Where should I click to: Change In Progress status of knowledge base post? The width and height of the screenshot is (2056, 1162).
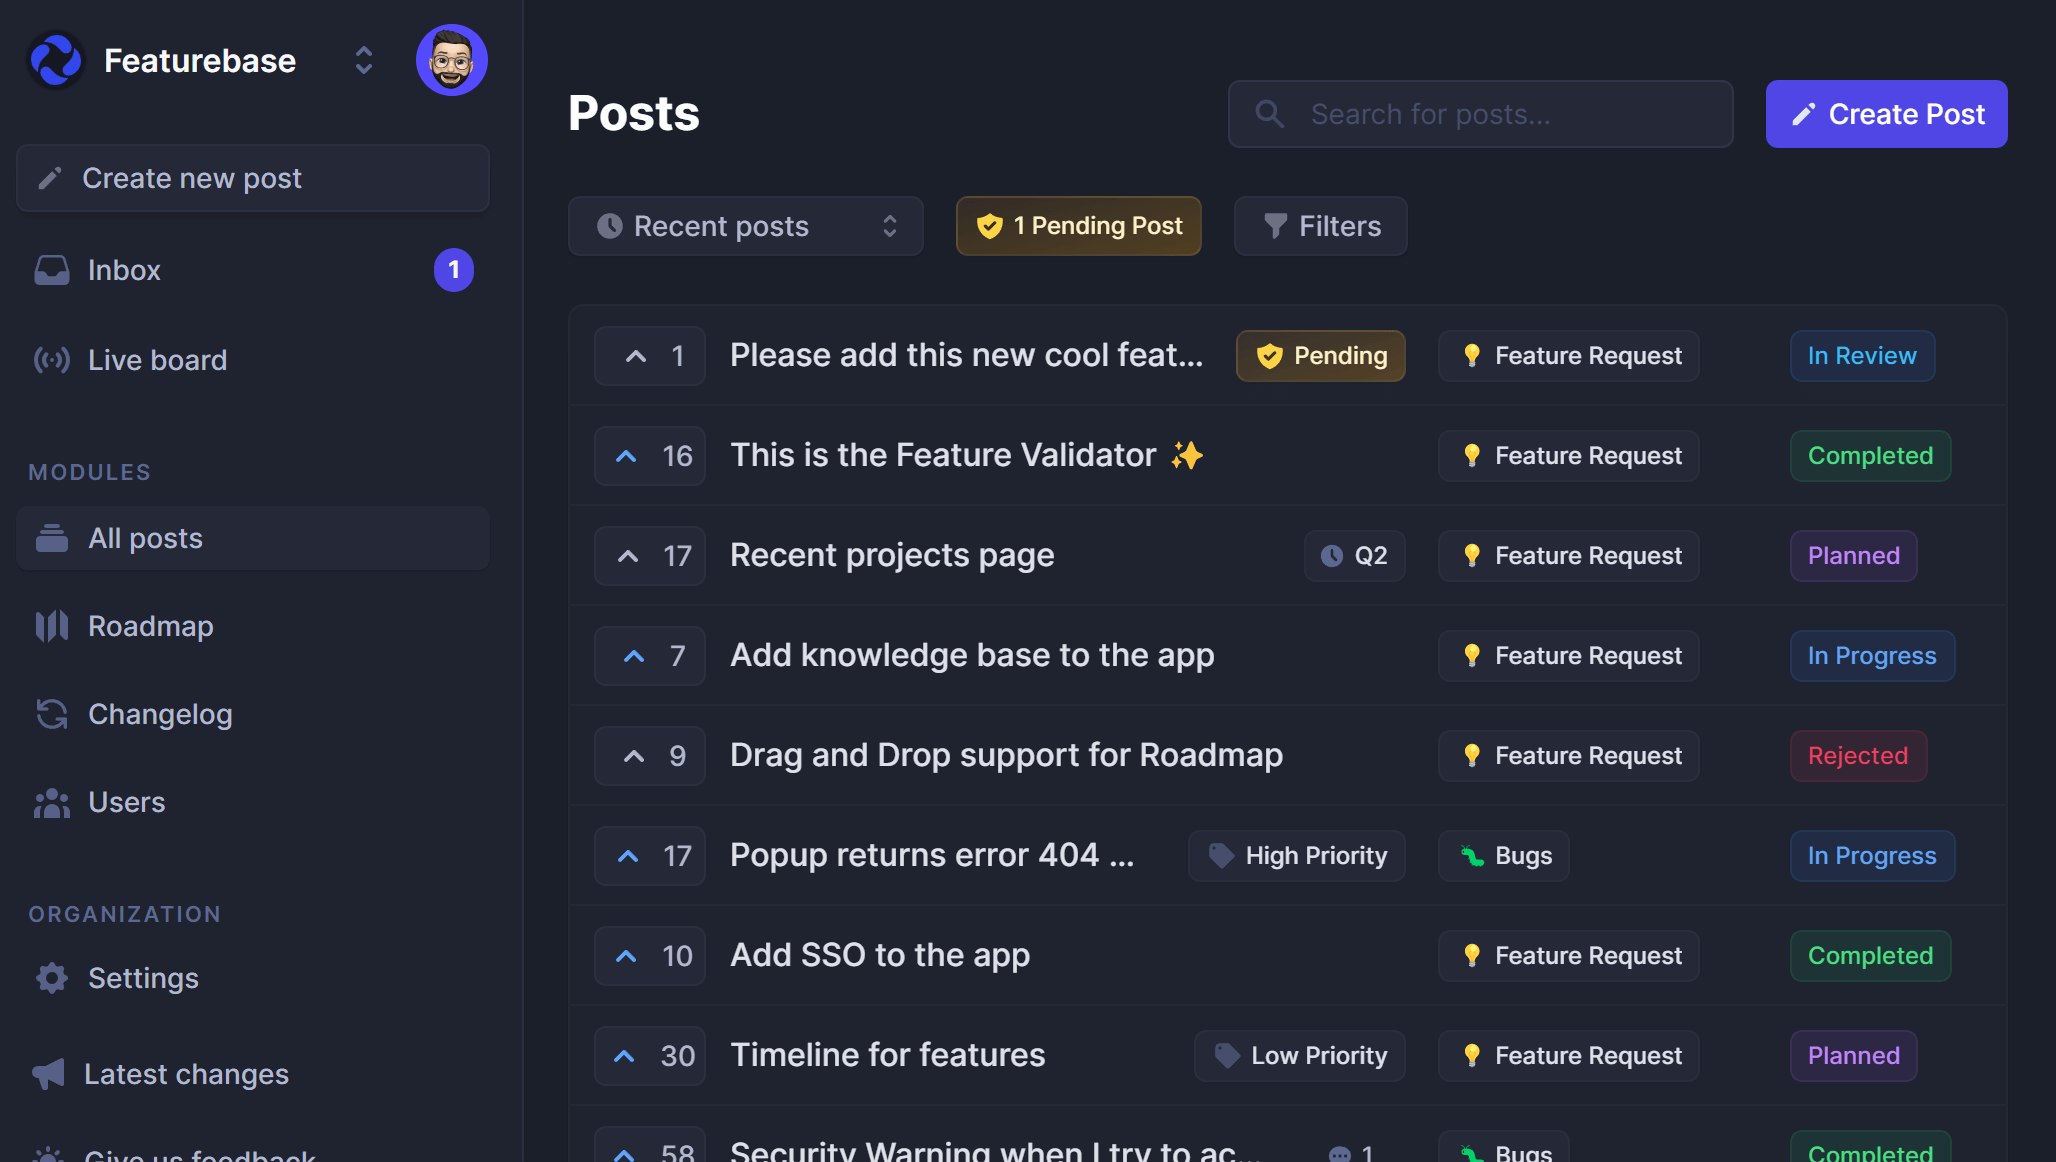[1872, 656]
